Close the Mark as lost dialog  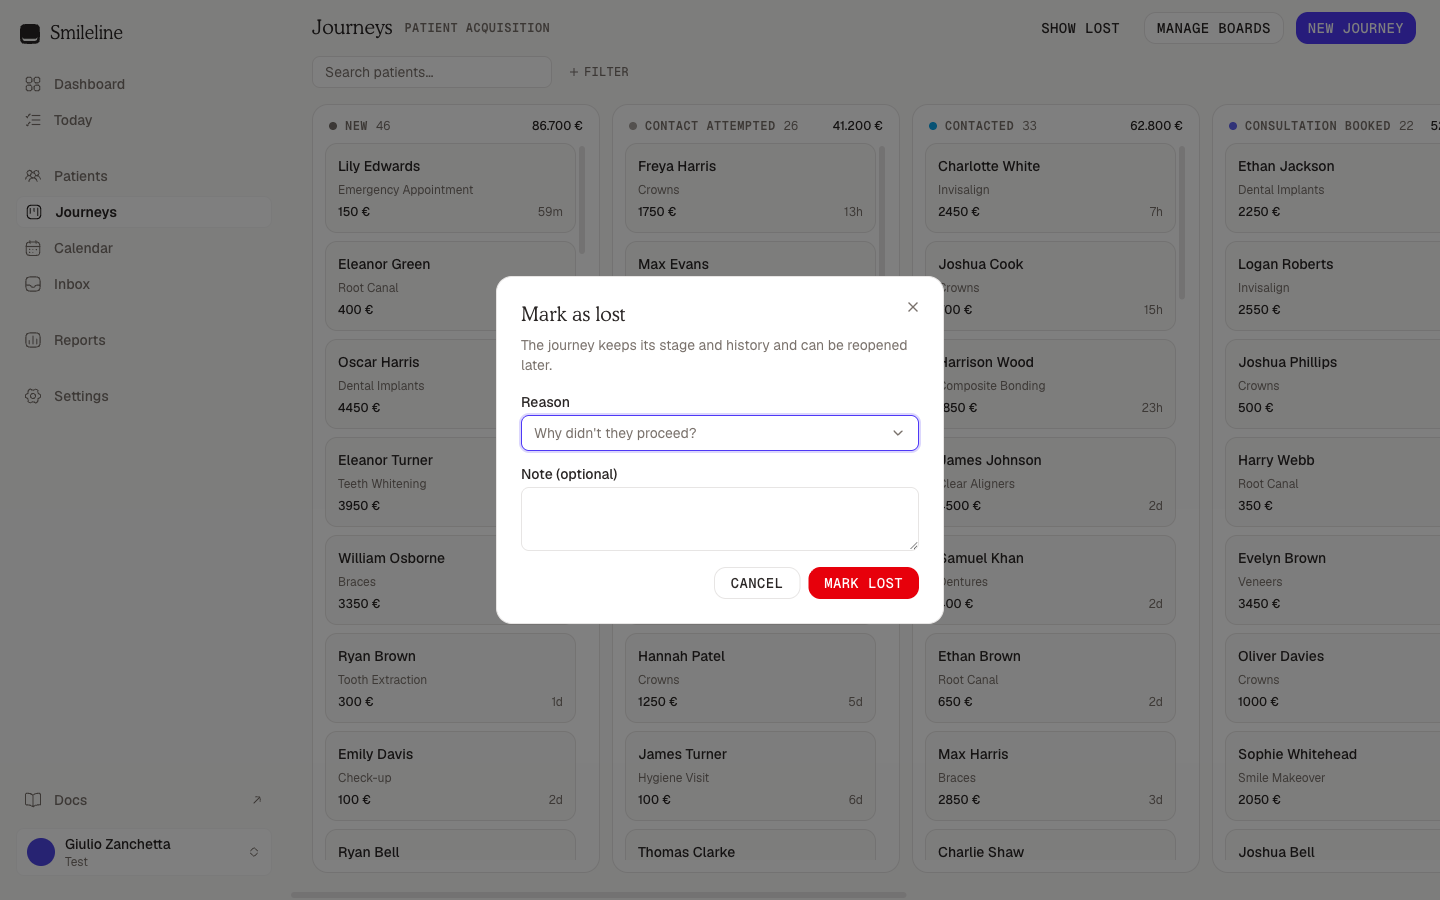point(913,307)
